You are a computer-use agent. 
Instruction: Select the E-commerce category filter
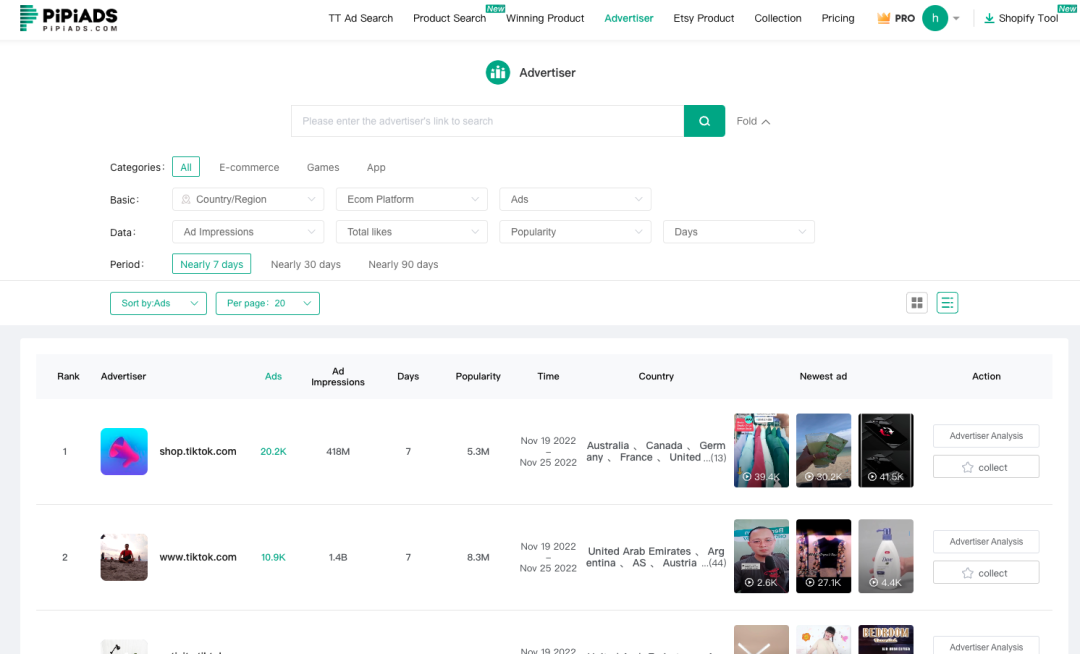point(248,167)
